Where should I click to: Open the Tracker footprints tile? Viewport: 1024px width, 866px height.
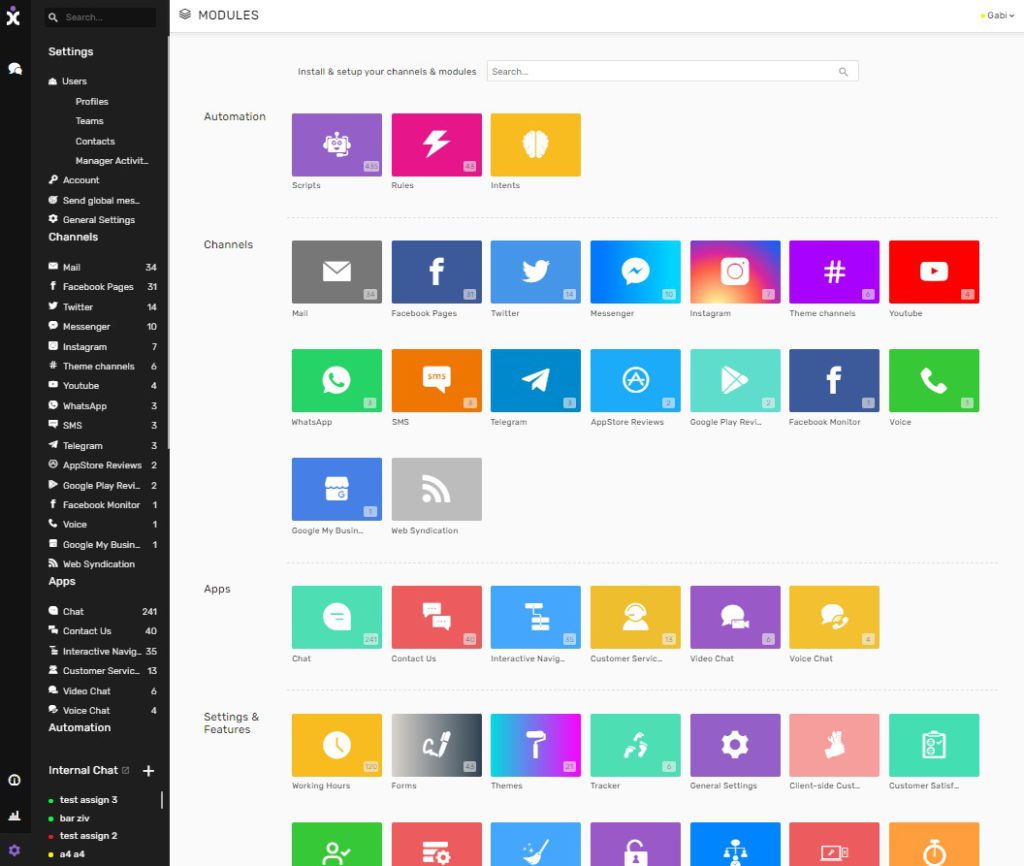(x=635, y=745)
